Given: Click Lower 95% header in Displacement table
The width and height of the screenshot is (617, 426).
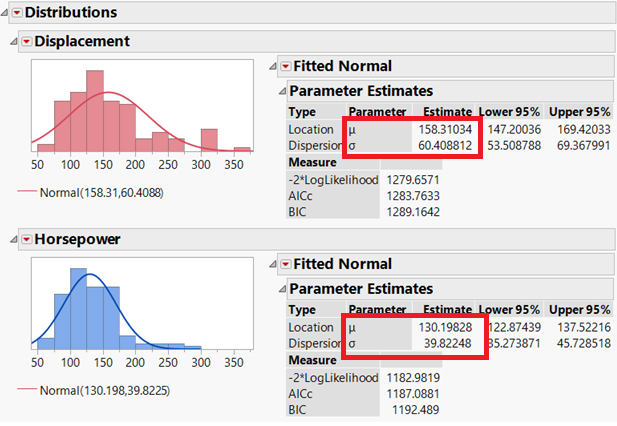Looking at the screenshot, I should click(509, 112).
